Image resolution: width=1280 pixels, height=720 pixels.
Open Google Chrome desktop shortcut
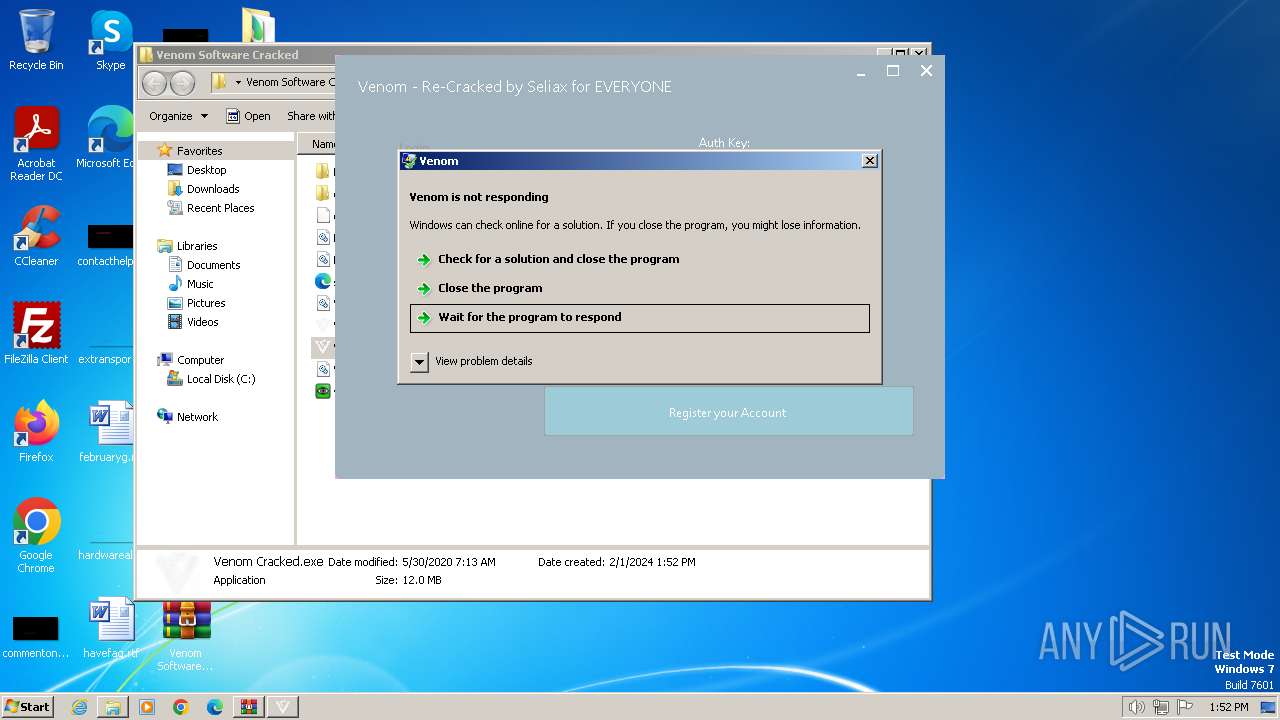tap(36, 536)
